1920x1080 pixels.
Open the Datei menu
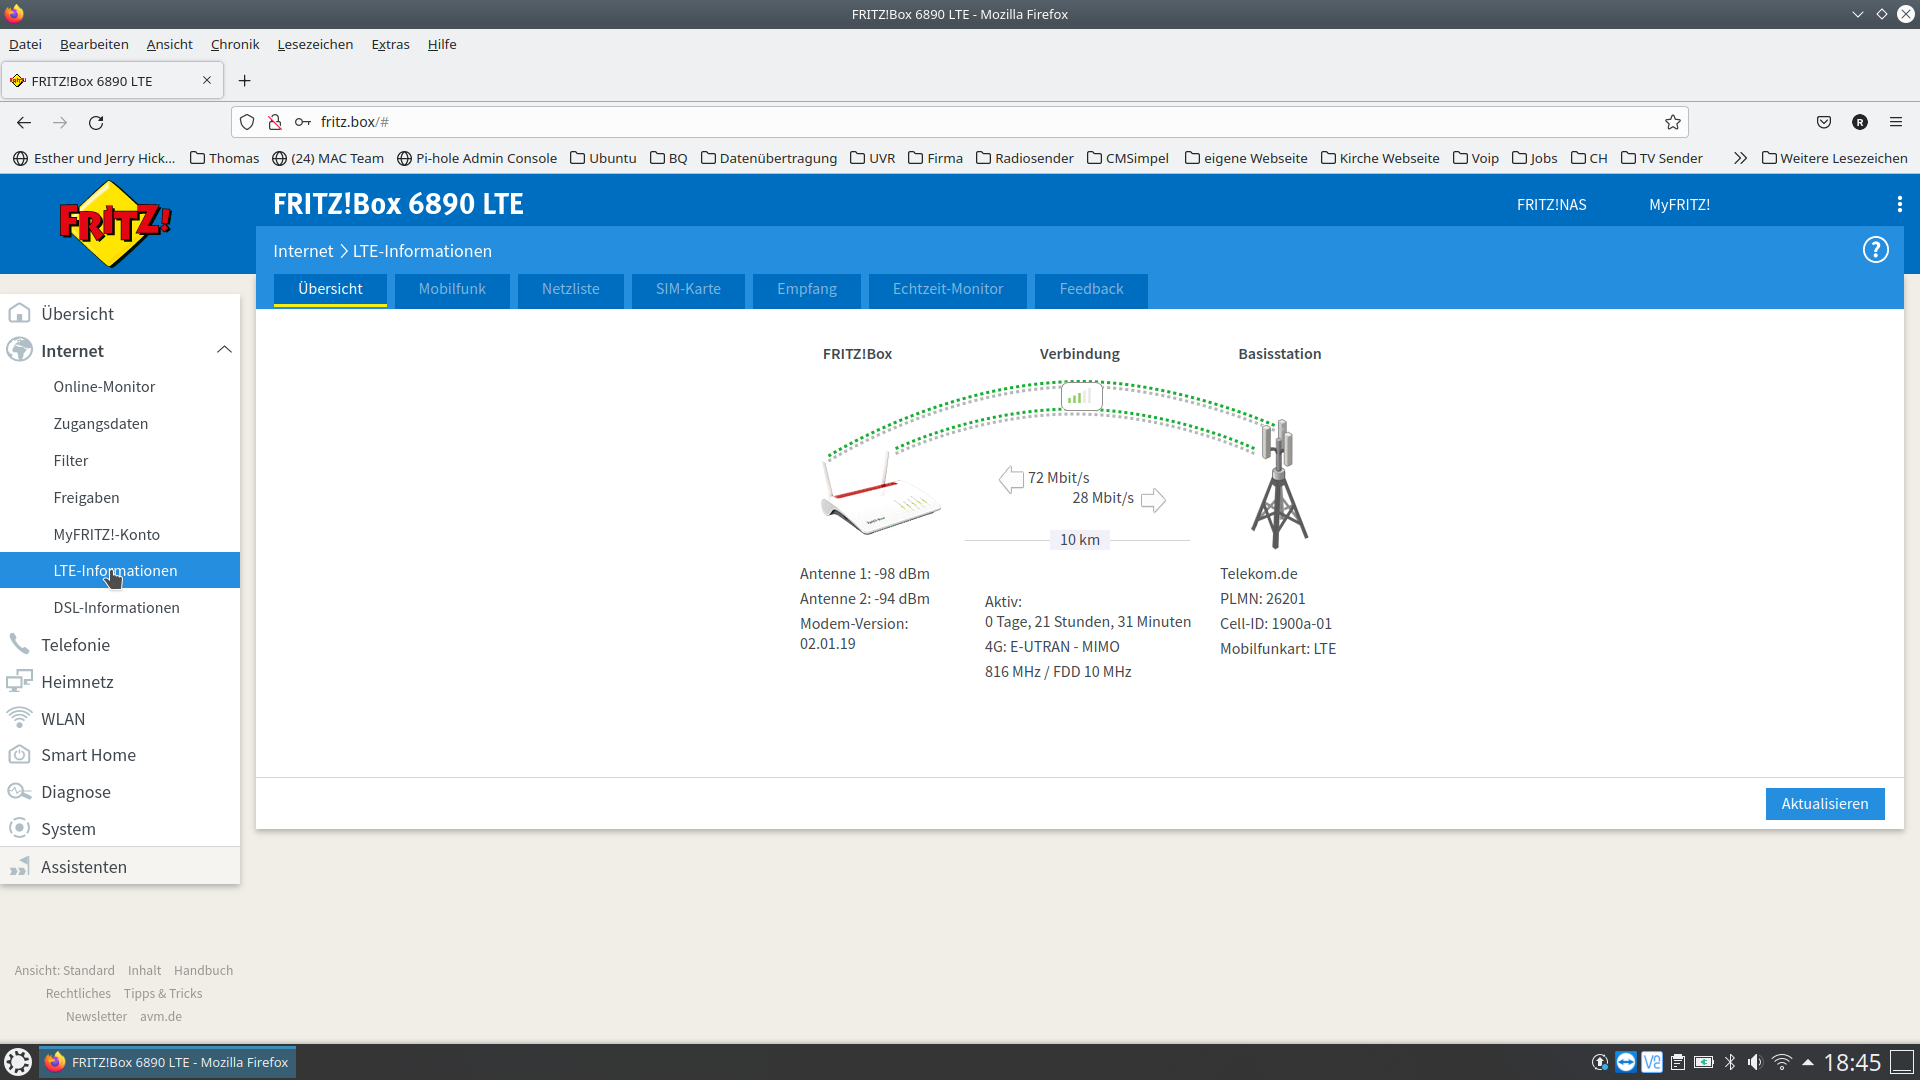point(25,44)
